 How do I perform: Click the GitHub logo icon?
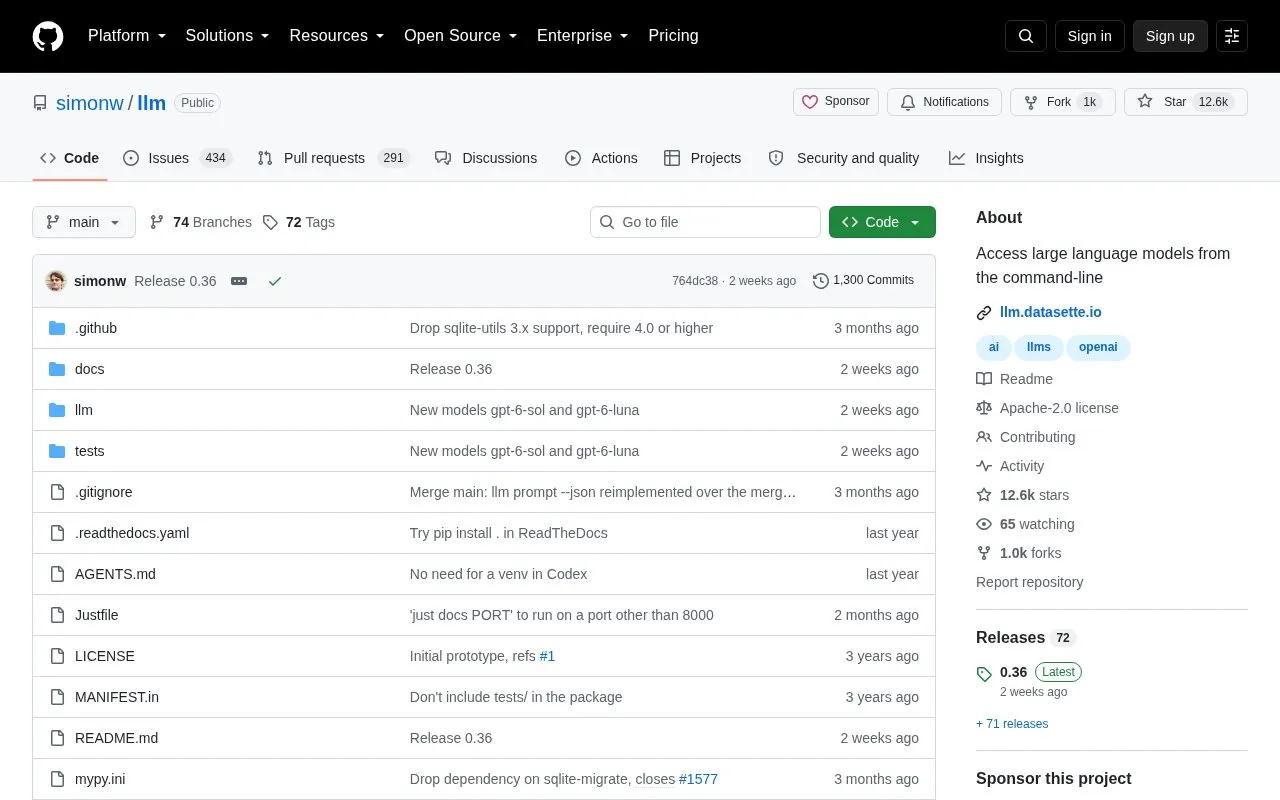click(x=48, y=36)
